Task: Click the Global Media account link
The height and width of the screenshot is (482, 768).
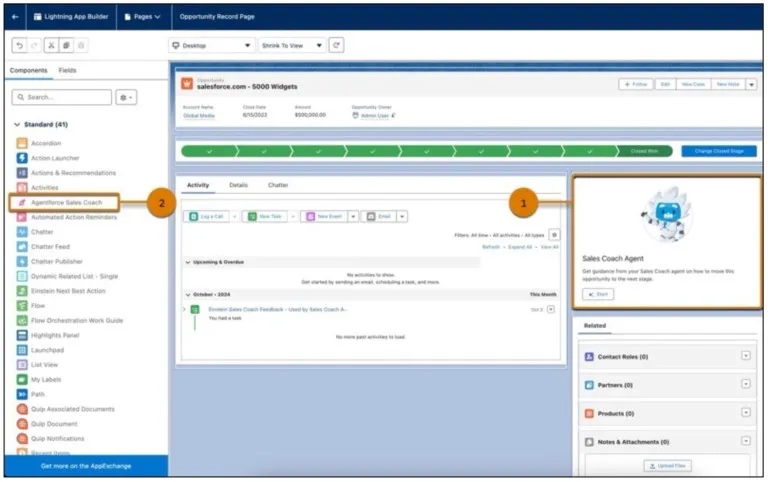Action: click(199, 116)
